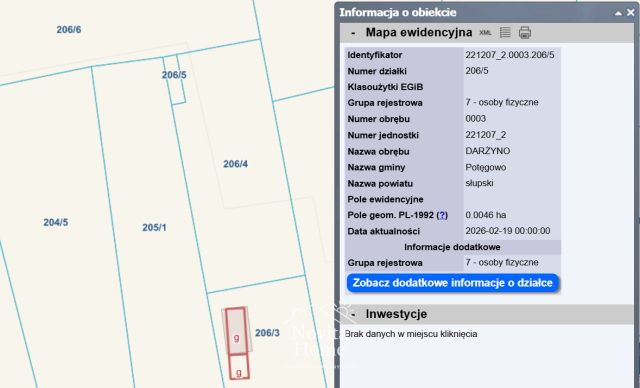Select parcel 206/3 label on map

pos(267,333)
